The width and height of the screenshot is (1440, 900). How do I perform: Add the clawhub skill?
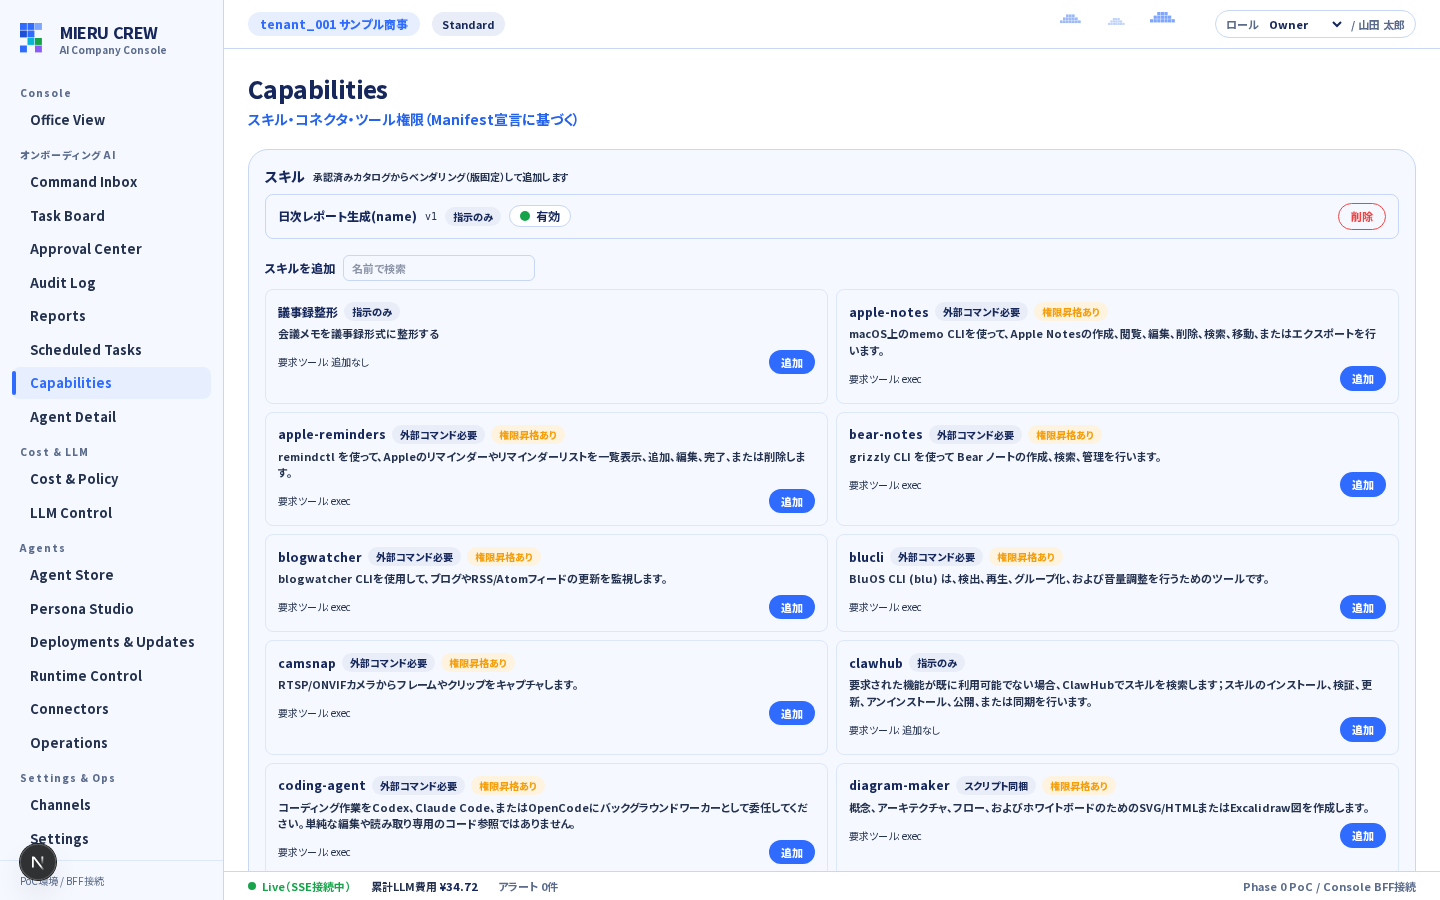1363,729
